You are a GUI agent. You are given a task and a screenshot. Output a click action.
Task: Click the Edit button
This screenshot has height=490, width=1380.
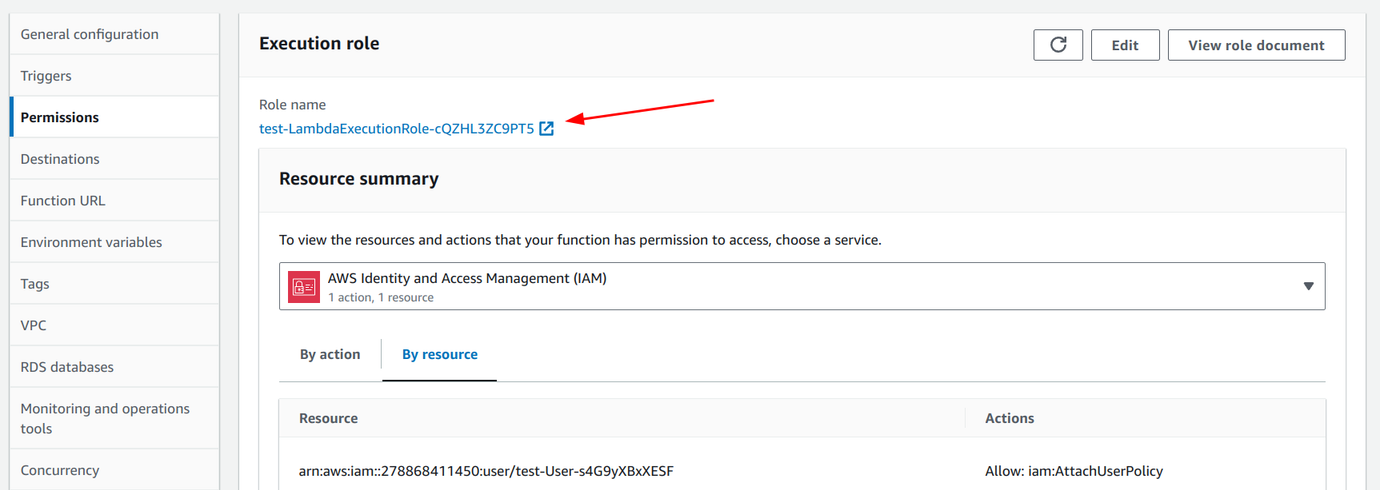click(1125, 45)
